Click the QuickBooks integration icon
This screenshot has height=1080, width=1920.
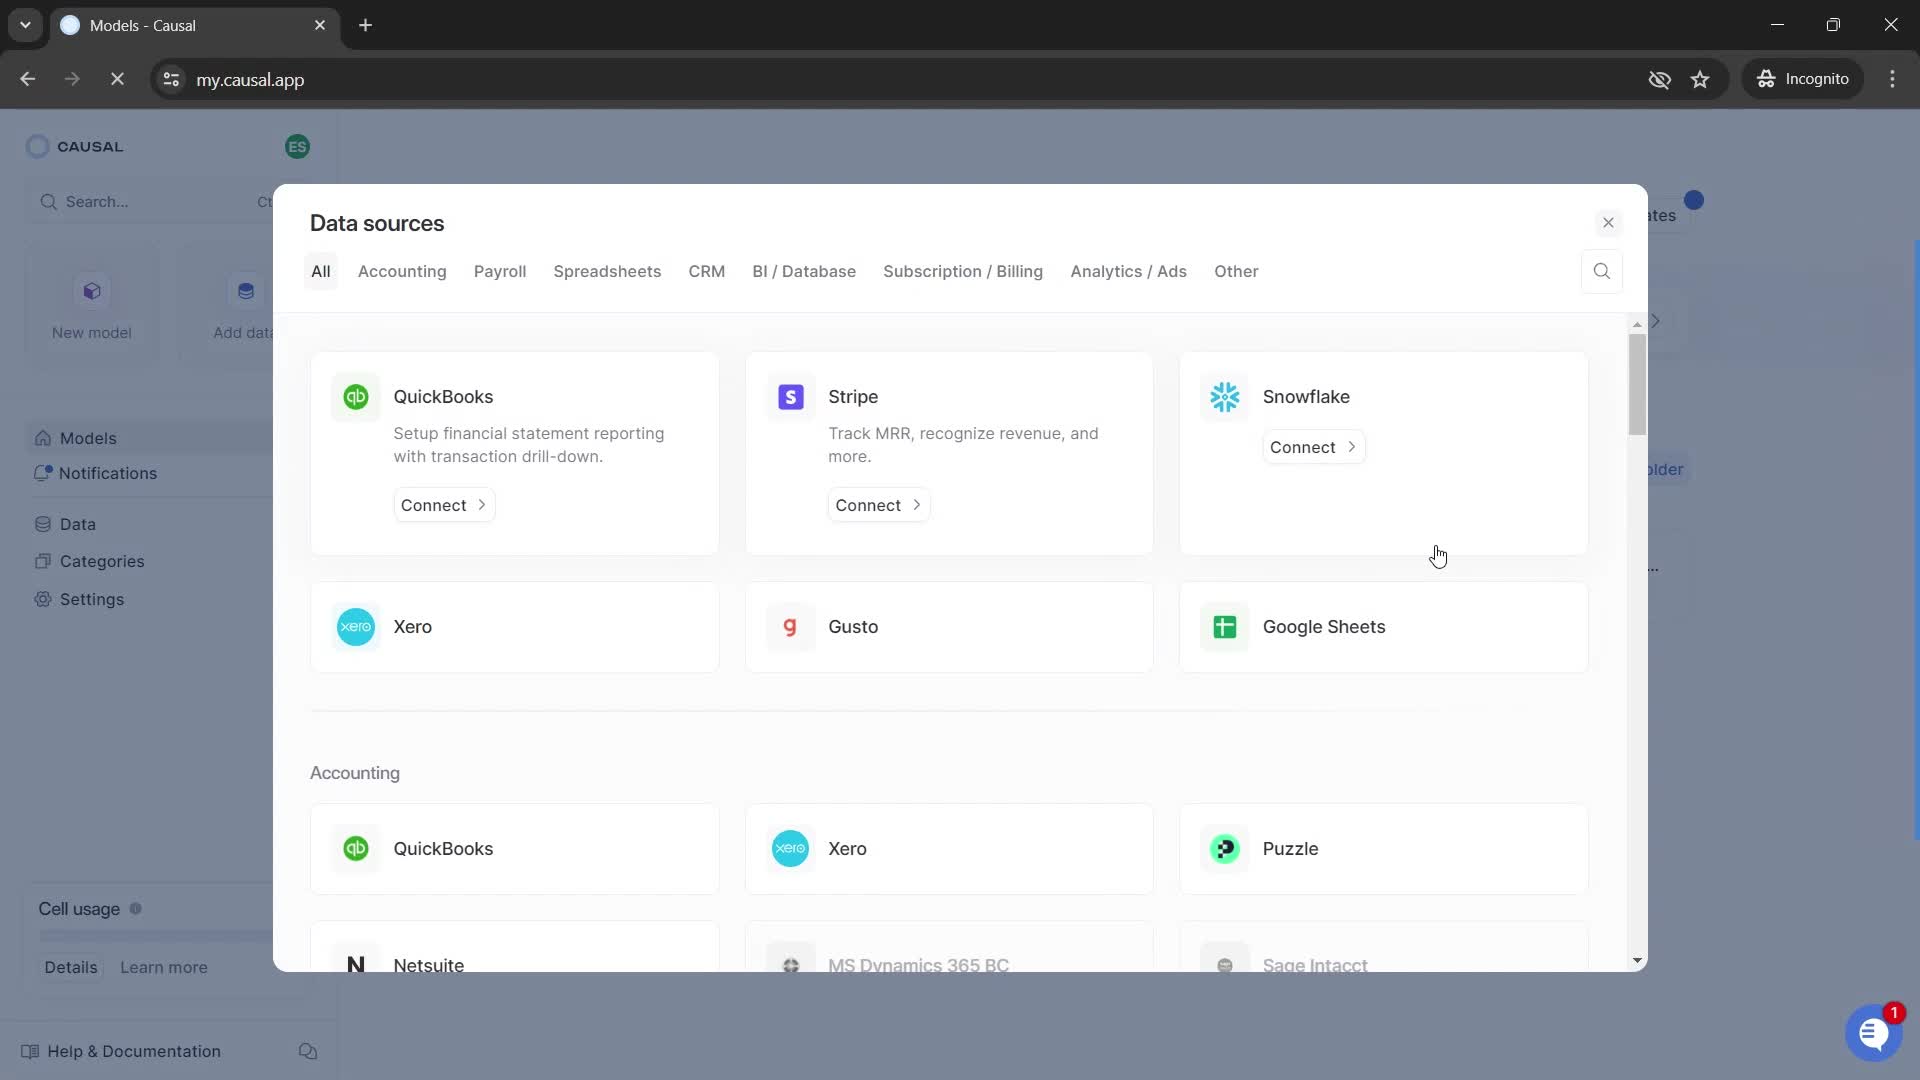[355, 396]
